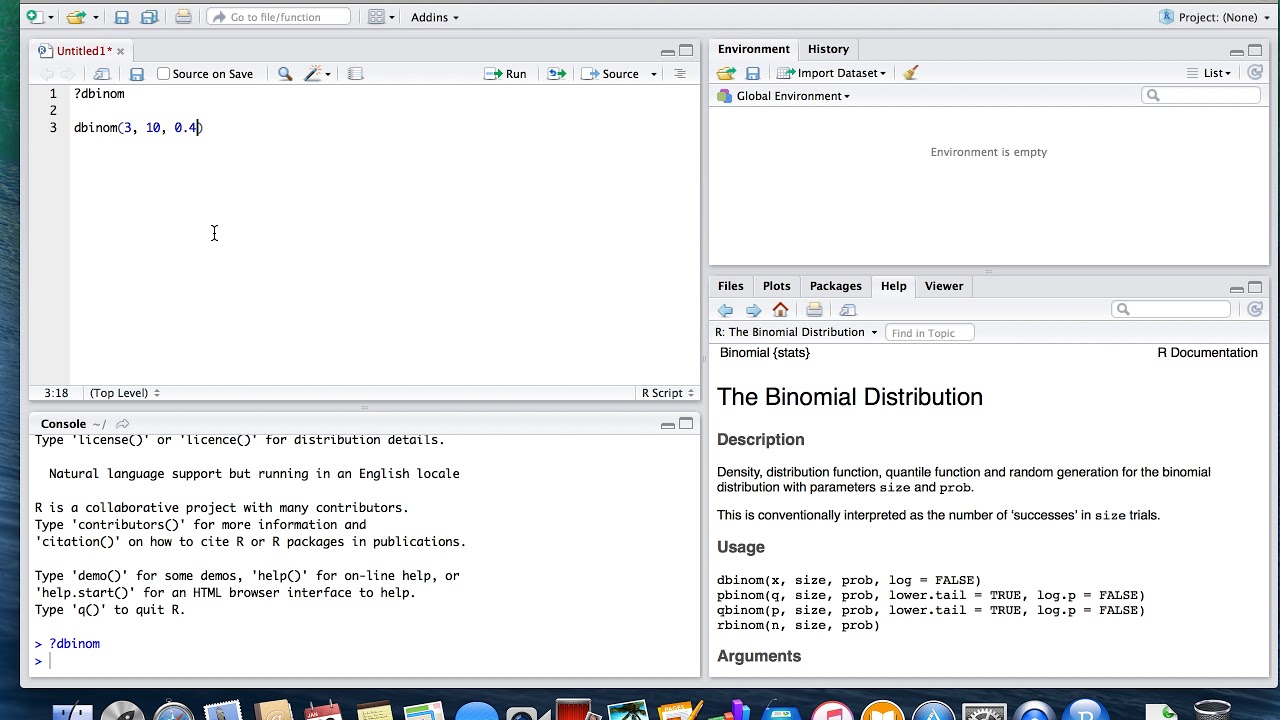
Task: Close the Untitled1 tab
Action: point(120,51)
